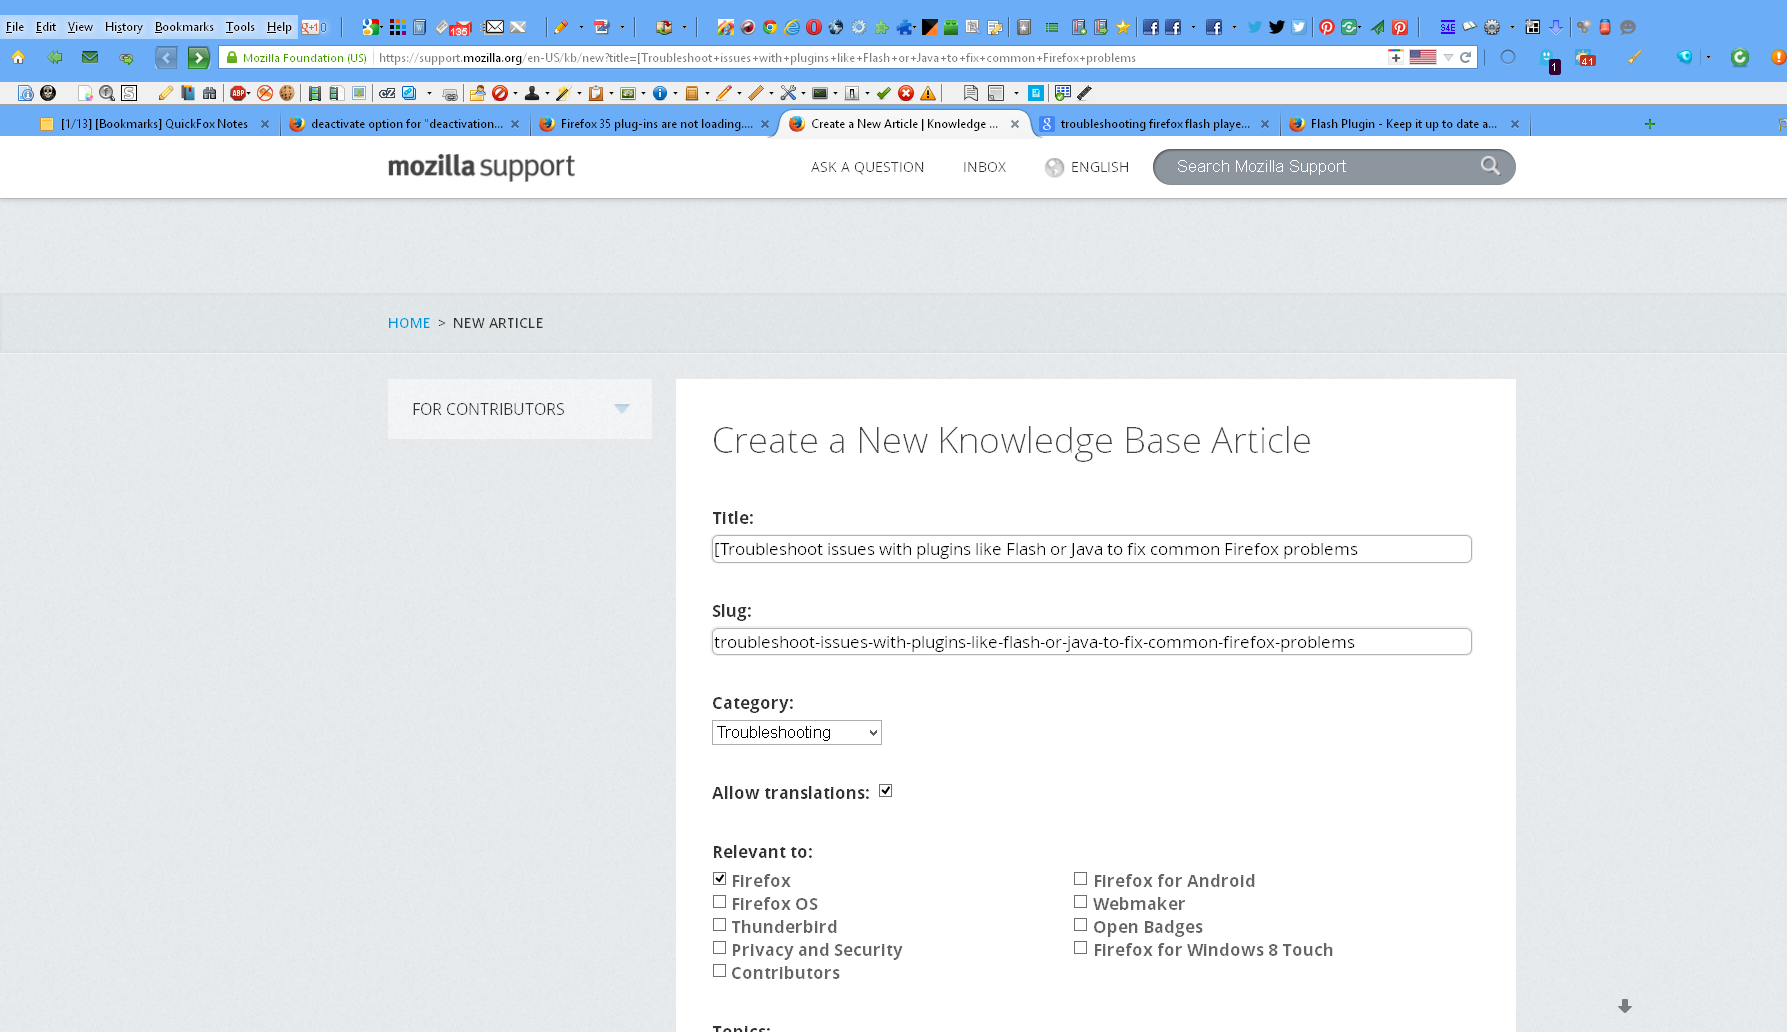Click the broom cleaner icon
Image resolution: width=1787 pixels, height=1032 pixels.
point(1634,57)
